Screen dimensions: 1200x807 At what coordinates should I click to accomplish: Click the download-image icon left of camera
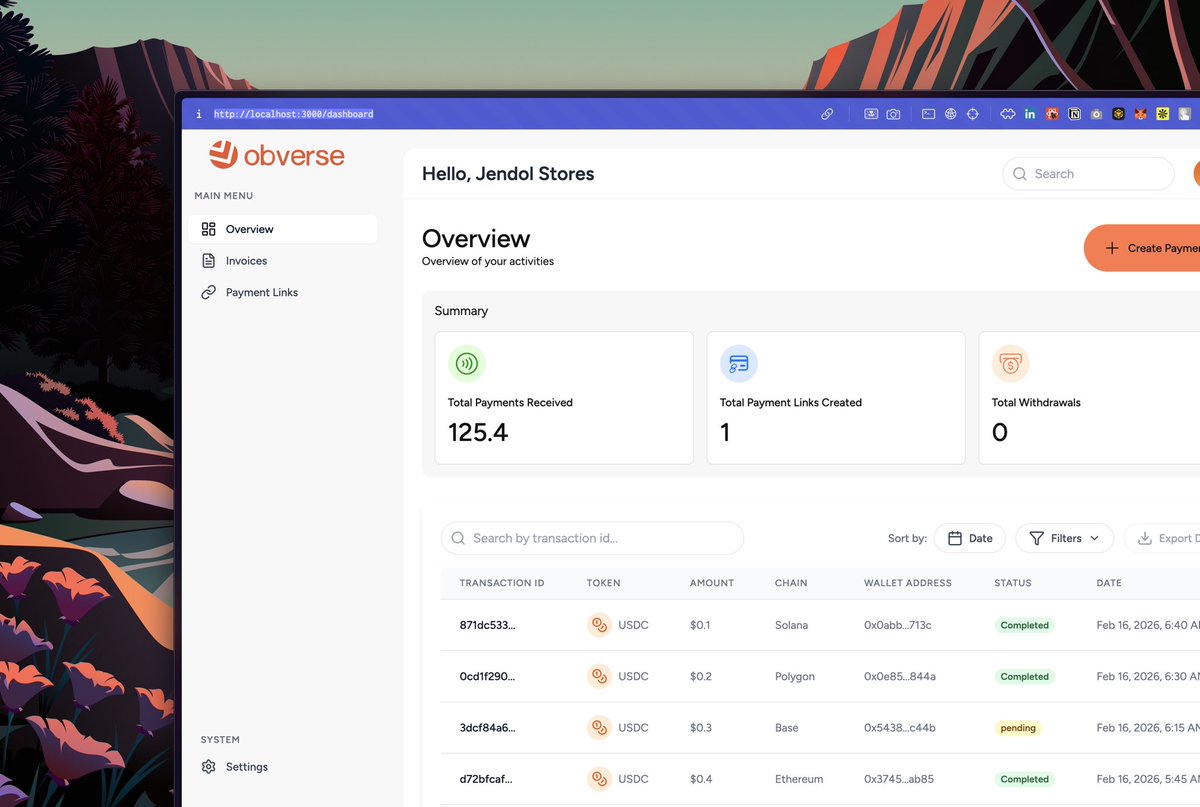click(x=871, y=115)
